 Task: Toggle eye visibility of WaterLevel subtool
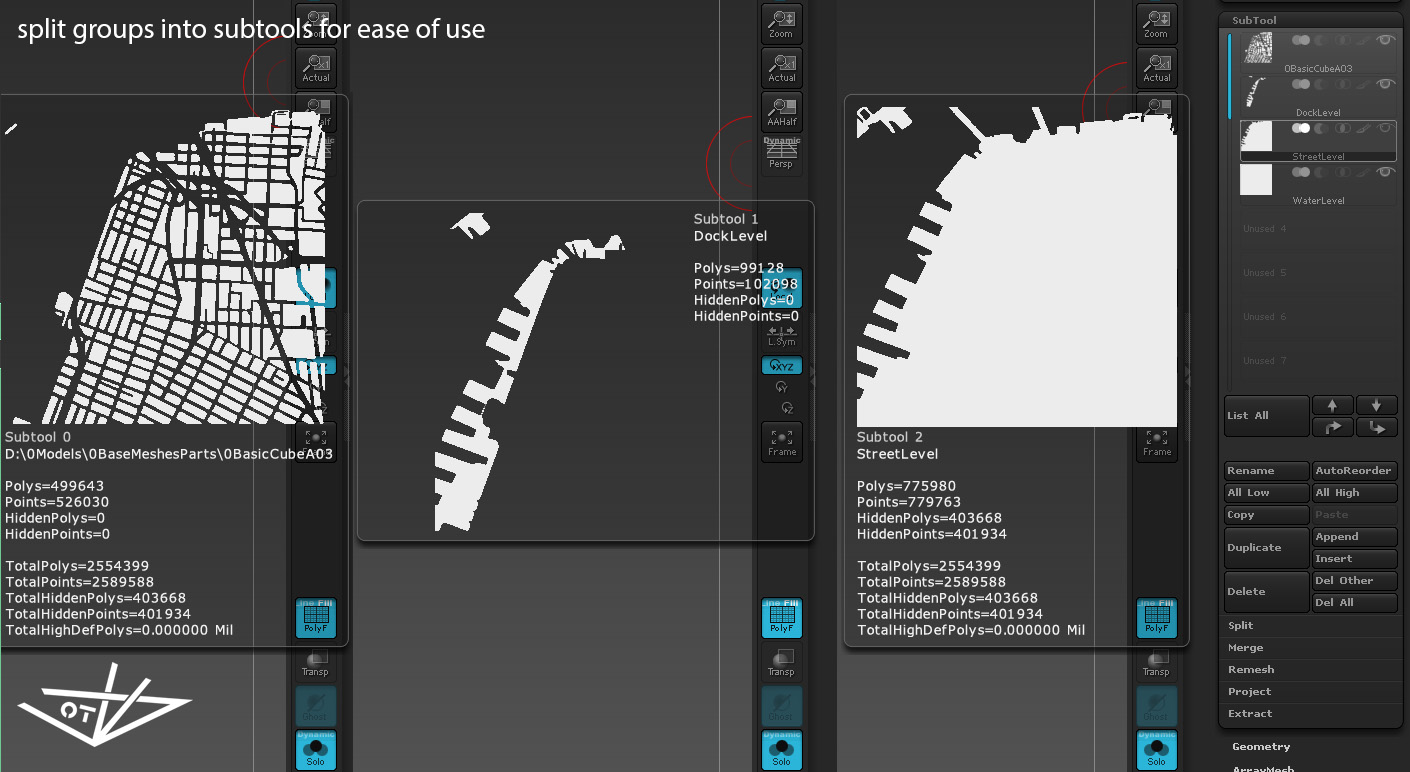click(1385, 172)
